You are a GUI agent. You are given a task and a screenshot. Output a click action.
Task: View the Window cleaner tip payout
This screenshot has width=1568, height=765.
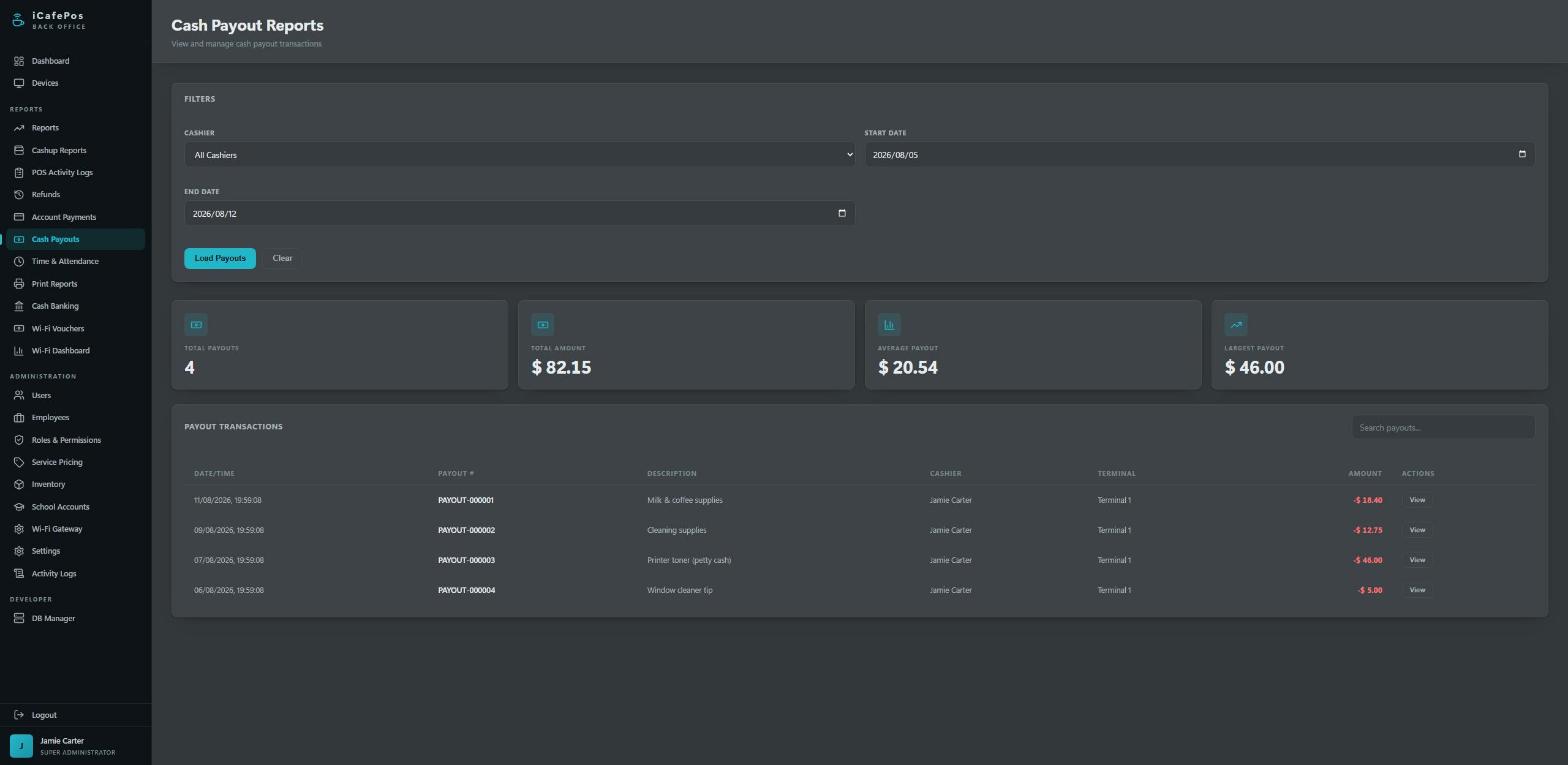tap(1417, 590)
